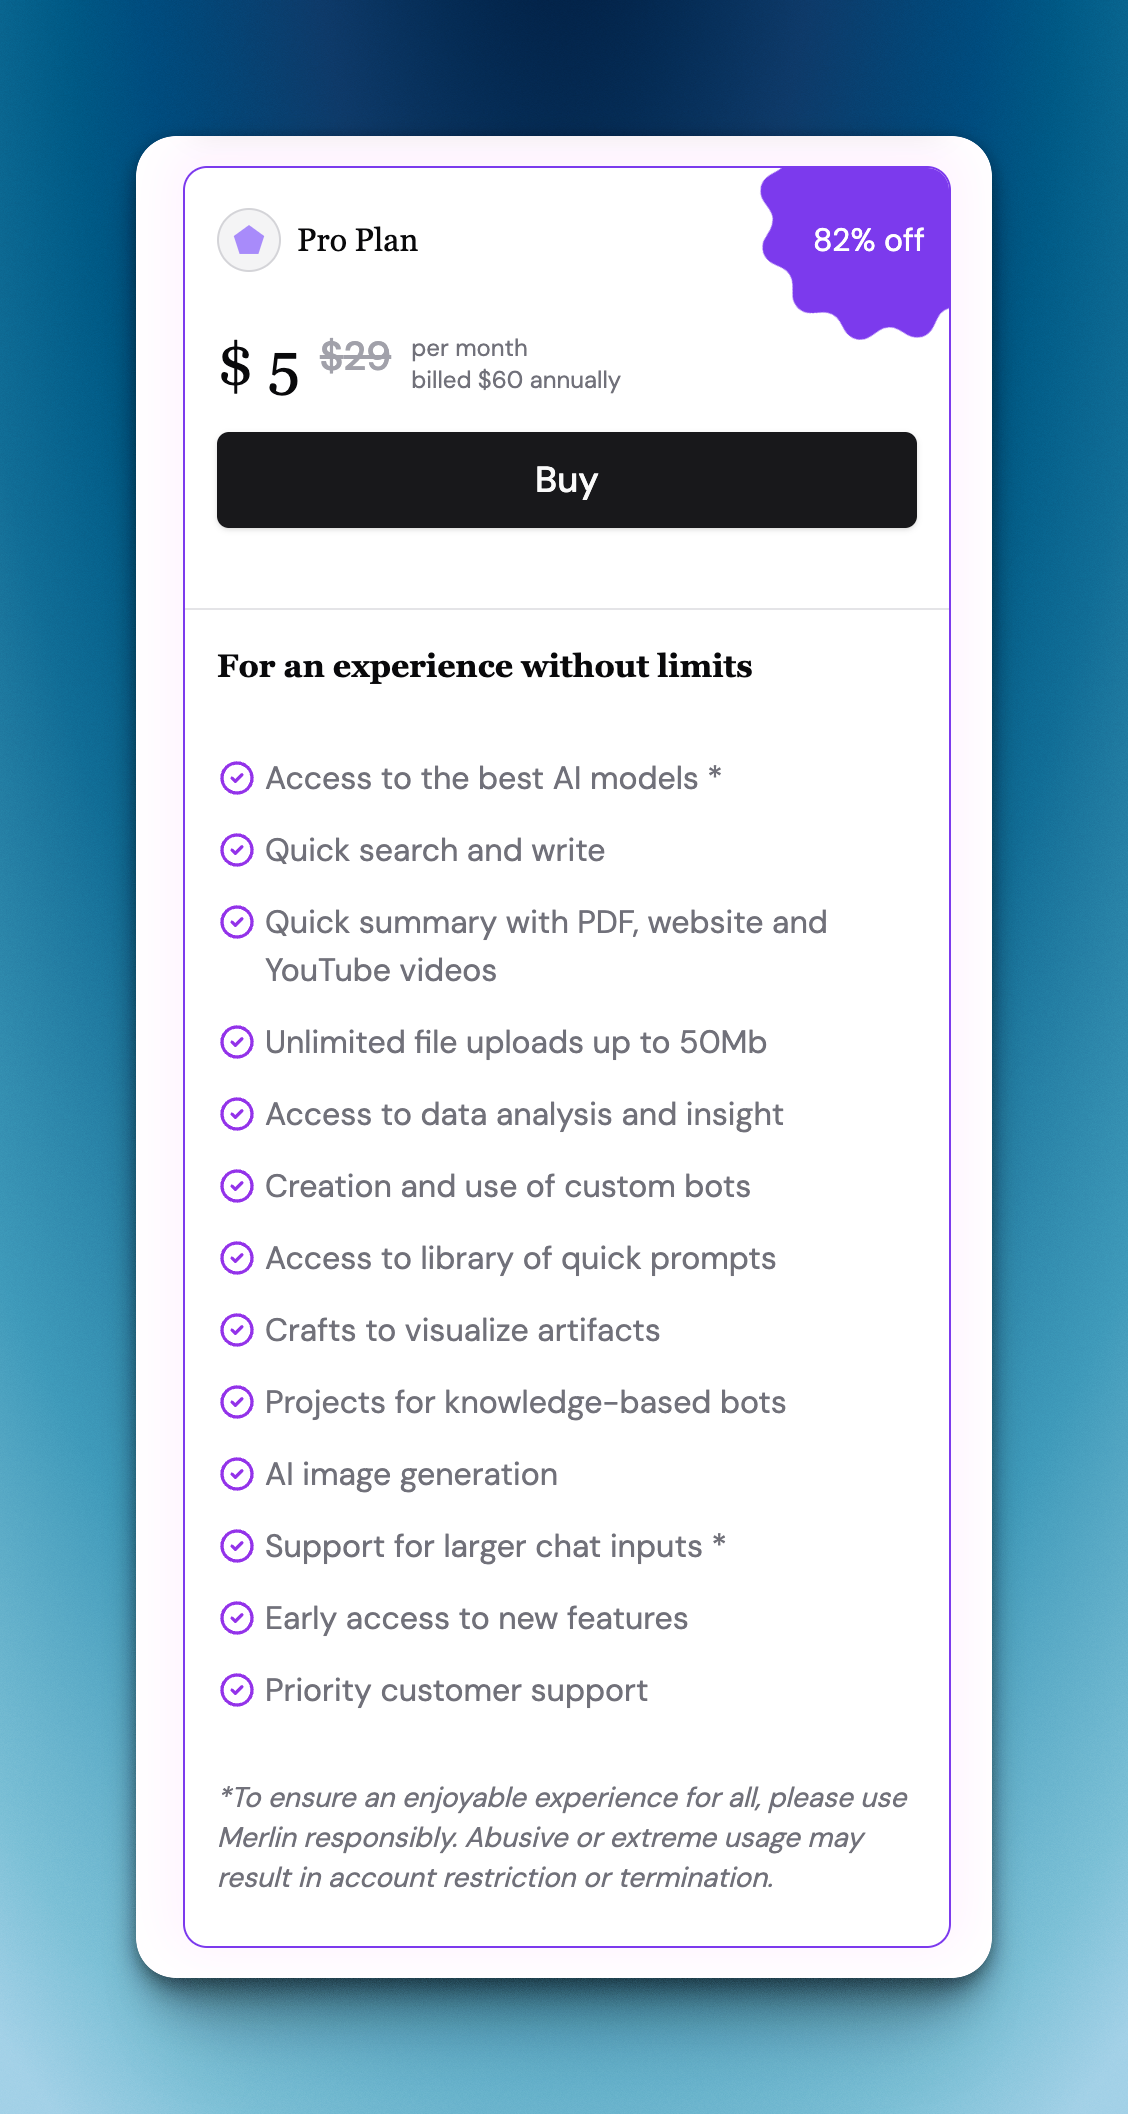Click checkmark beside library of quick prompts
1128x2114 pixels.
pos(237,1258)
